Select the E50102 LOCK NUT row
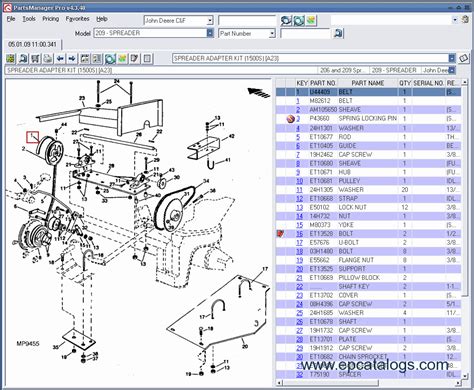The height and width of the screenshot is (390, 474). (369, 207)
